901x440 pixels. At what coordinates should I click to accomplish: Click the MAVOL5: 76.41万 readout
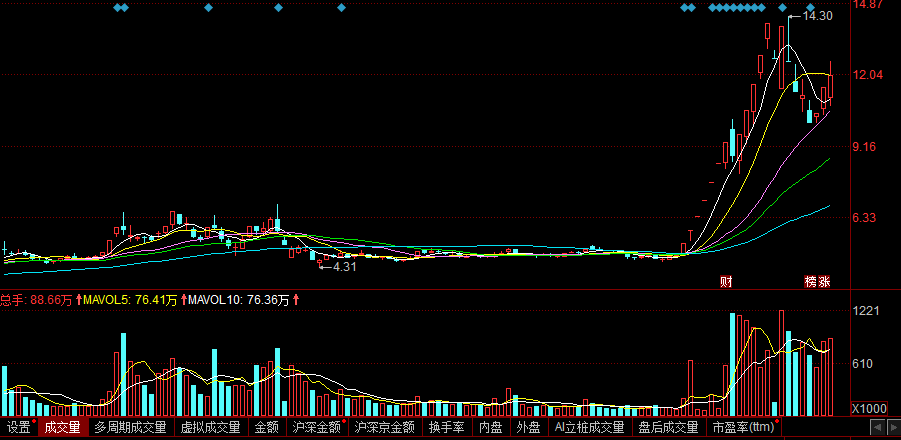click(130, 299)
